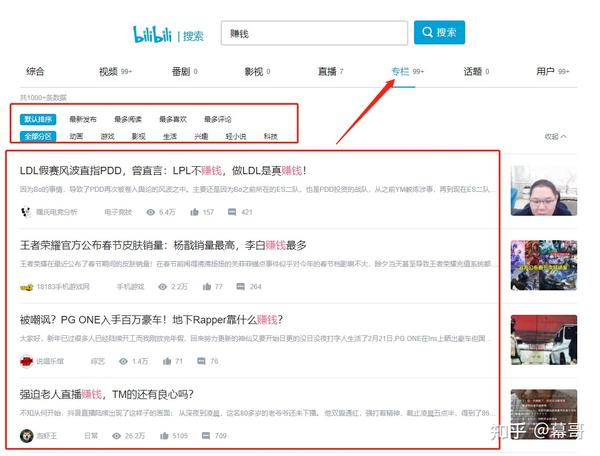Click the bilibili logo
Image resolution: width=600 pixels, height=456 pixels.
coord(152,34)
